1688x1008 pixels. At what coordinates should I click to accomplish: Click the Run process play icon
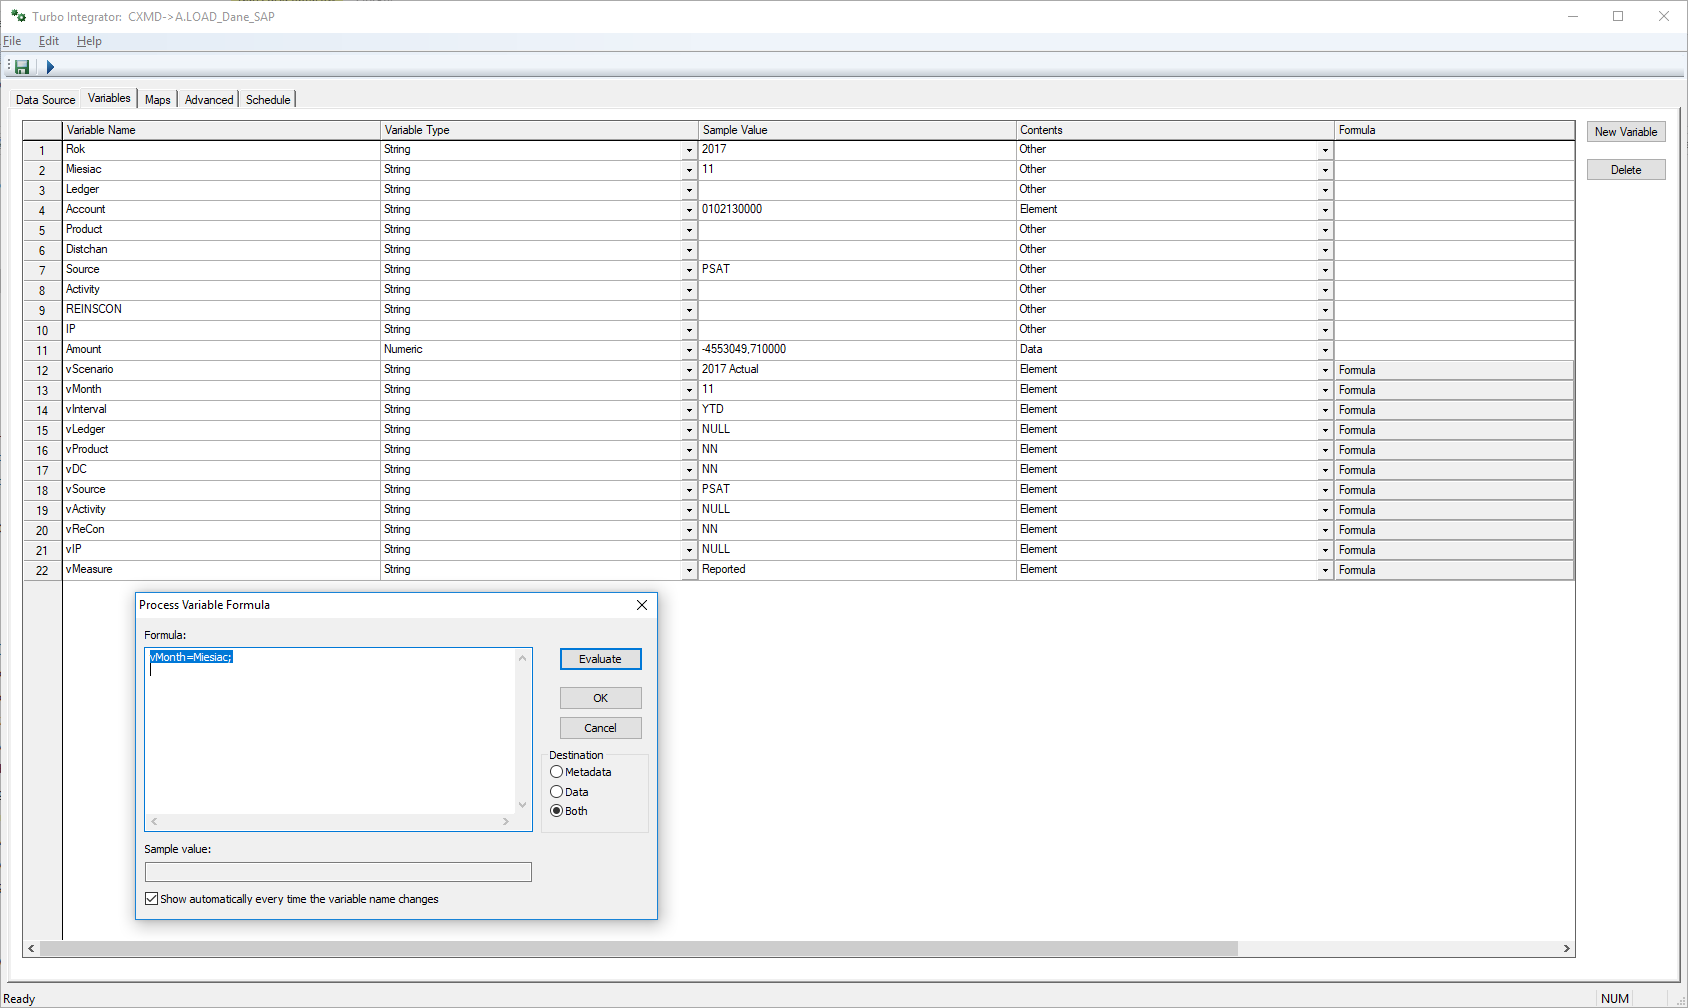tap(50, 67)
